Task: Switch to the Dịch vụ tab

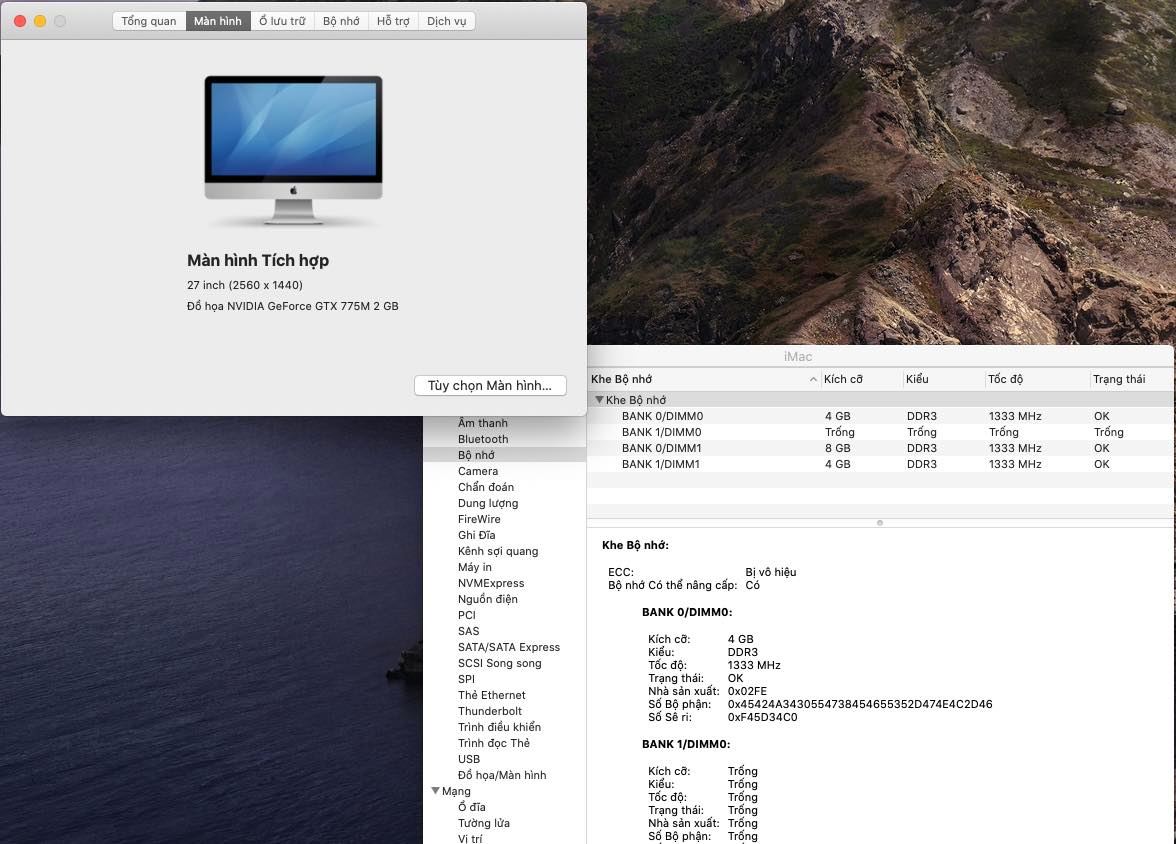Action: pyautogui.click(x=446, y=21)
